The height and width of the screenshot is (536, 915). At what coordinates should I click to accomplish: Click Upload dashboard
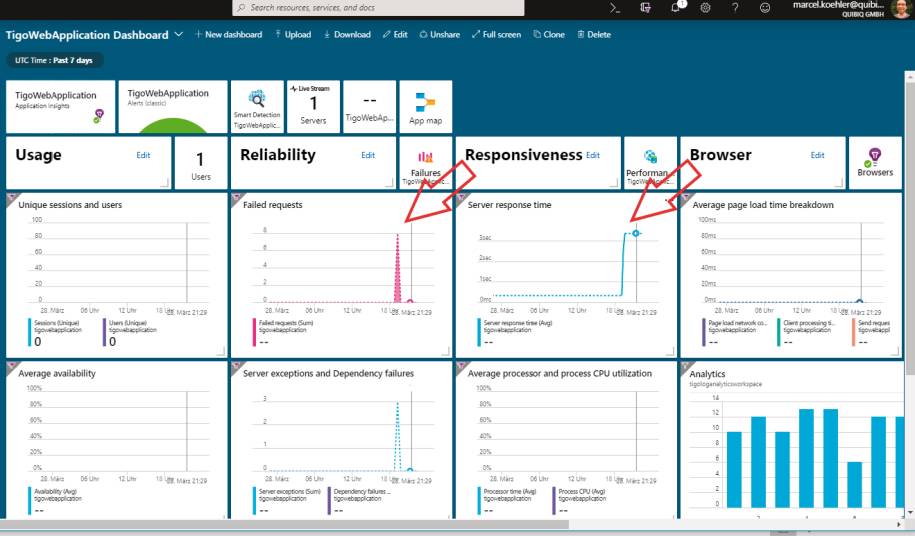(293, 34)
